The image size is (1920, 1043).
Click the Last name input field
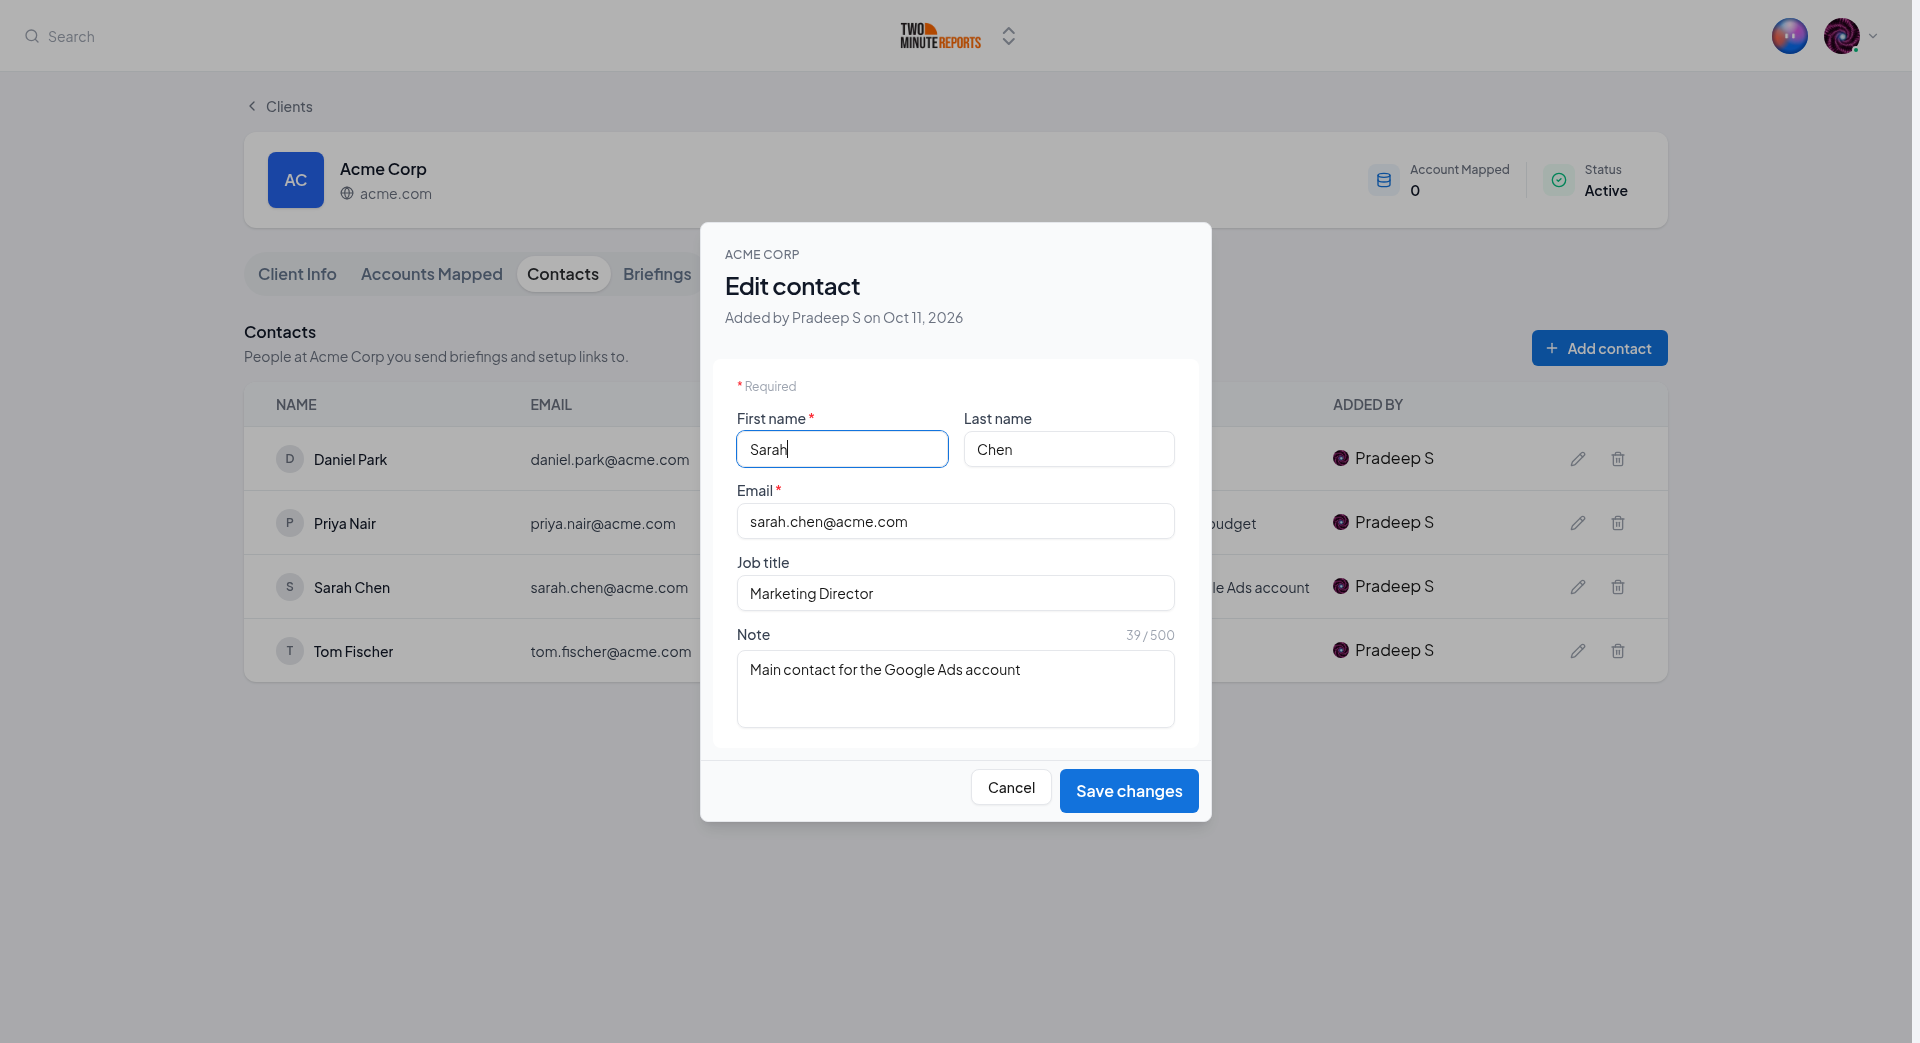pyautogui.click(x=1069, y=449)
